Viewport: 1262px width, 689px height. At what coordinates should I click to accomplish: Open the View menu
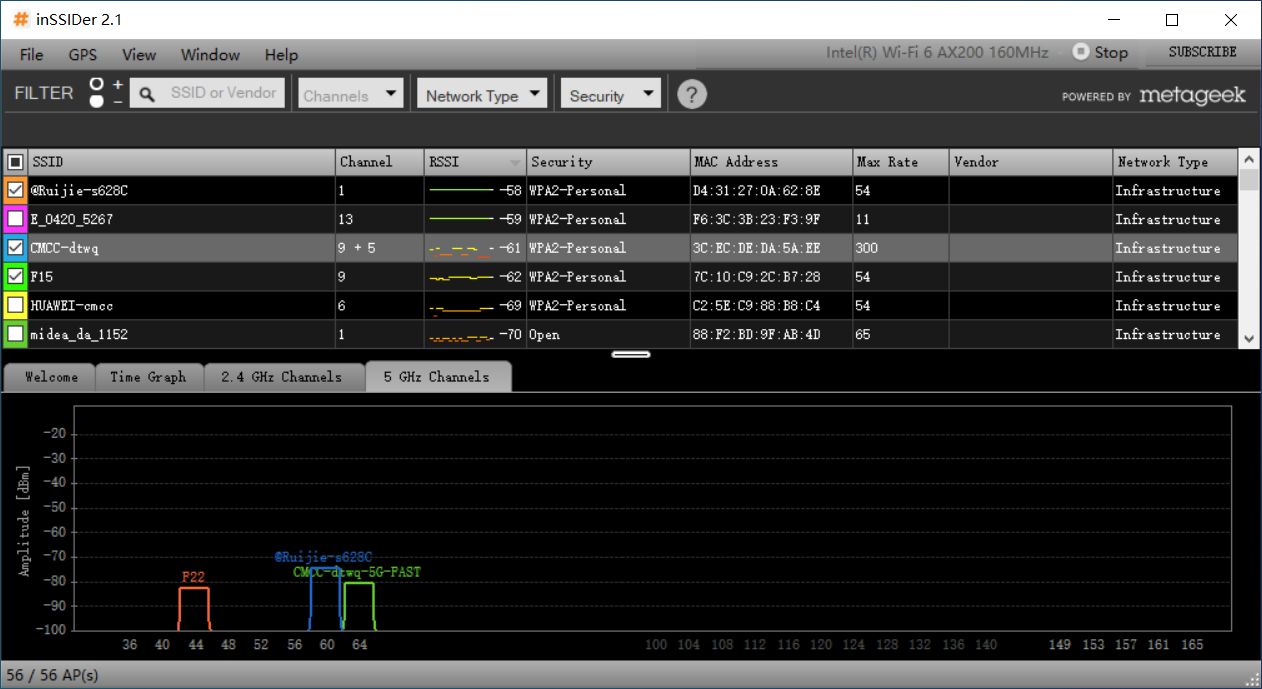pyautogui.click(x=139, y=54)
